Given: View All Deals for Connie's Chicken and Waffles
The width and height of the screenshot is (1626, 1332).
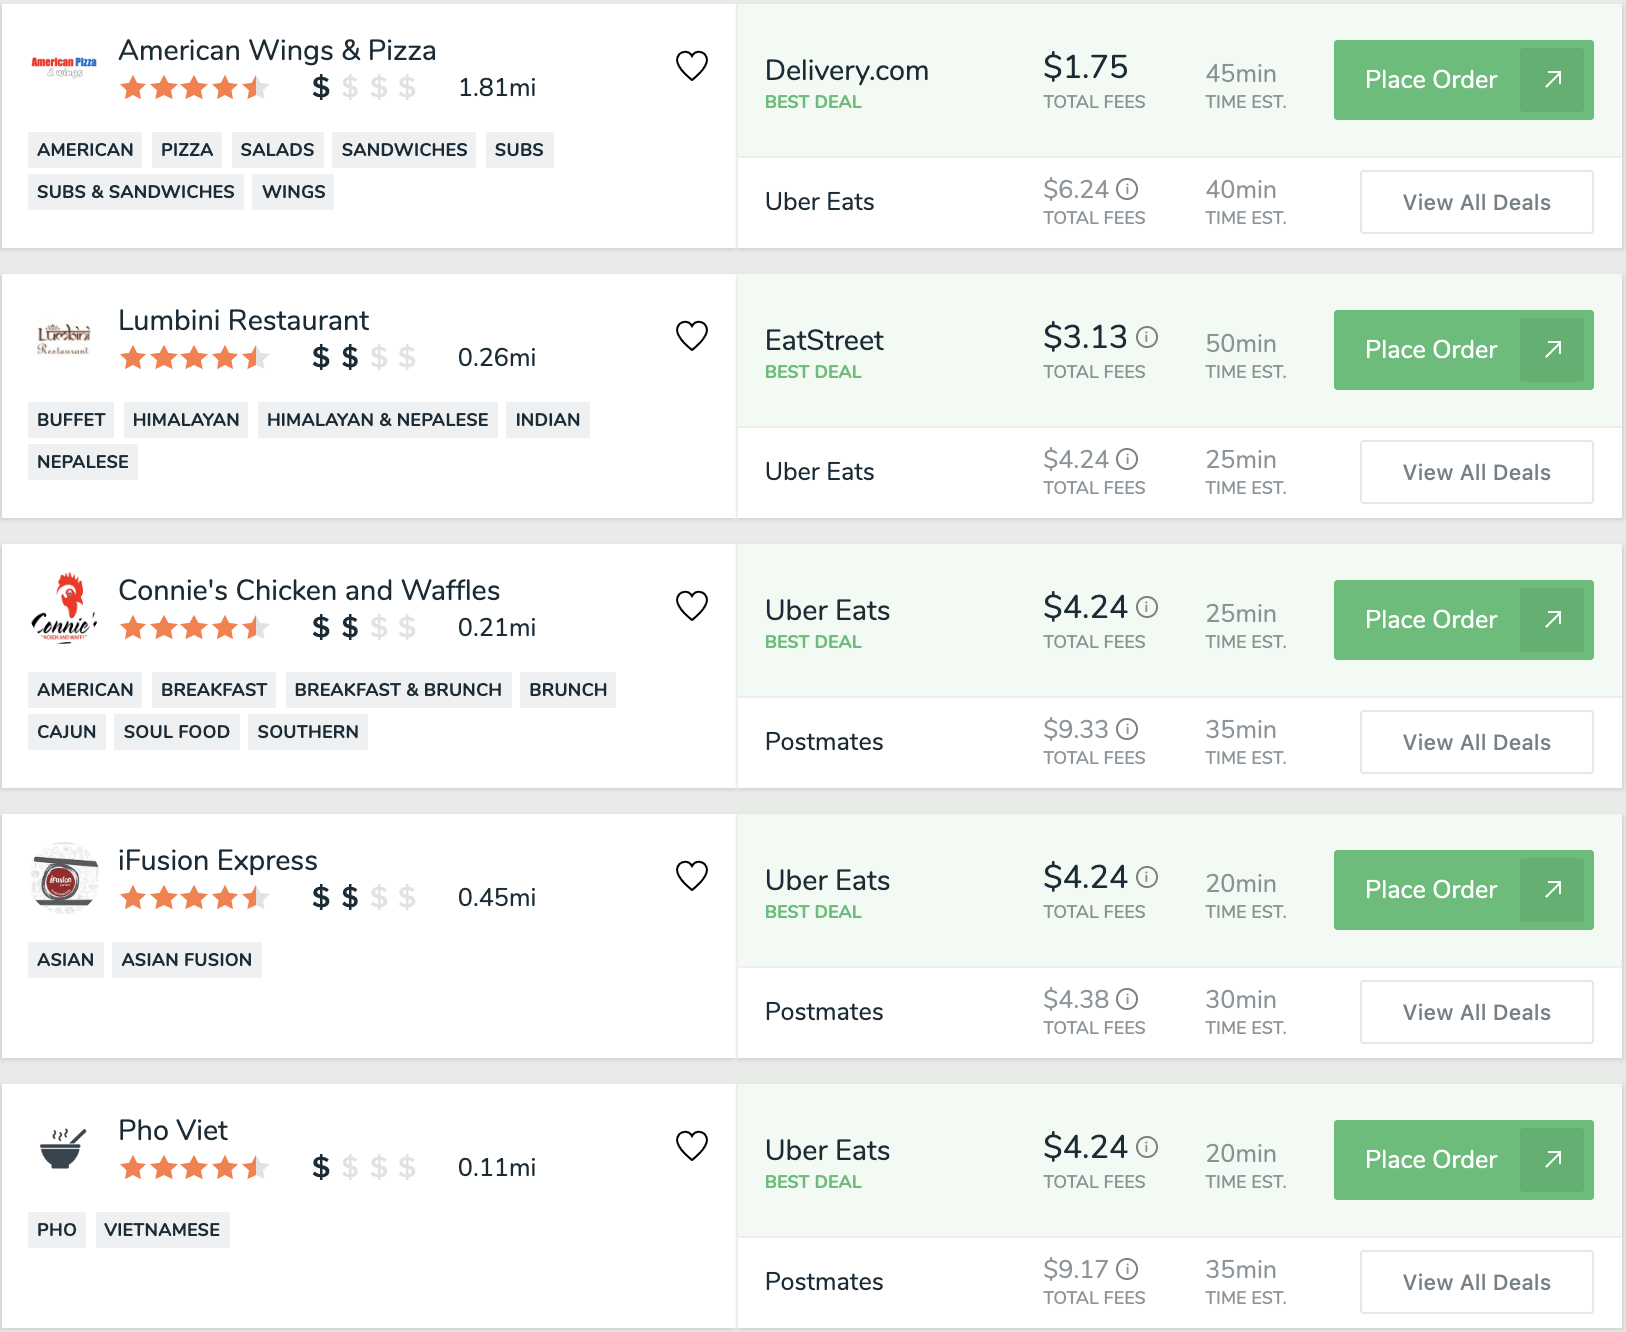Looking at the screenshot, I should click(1476, 742).
